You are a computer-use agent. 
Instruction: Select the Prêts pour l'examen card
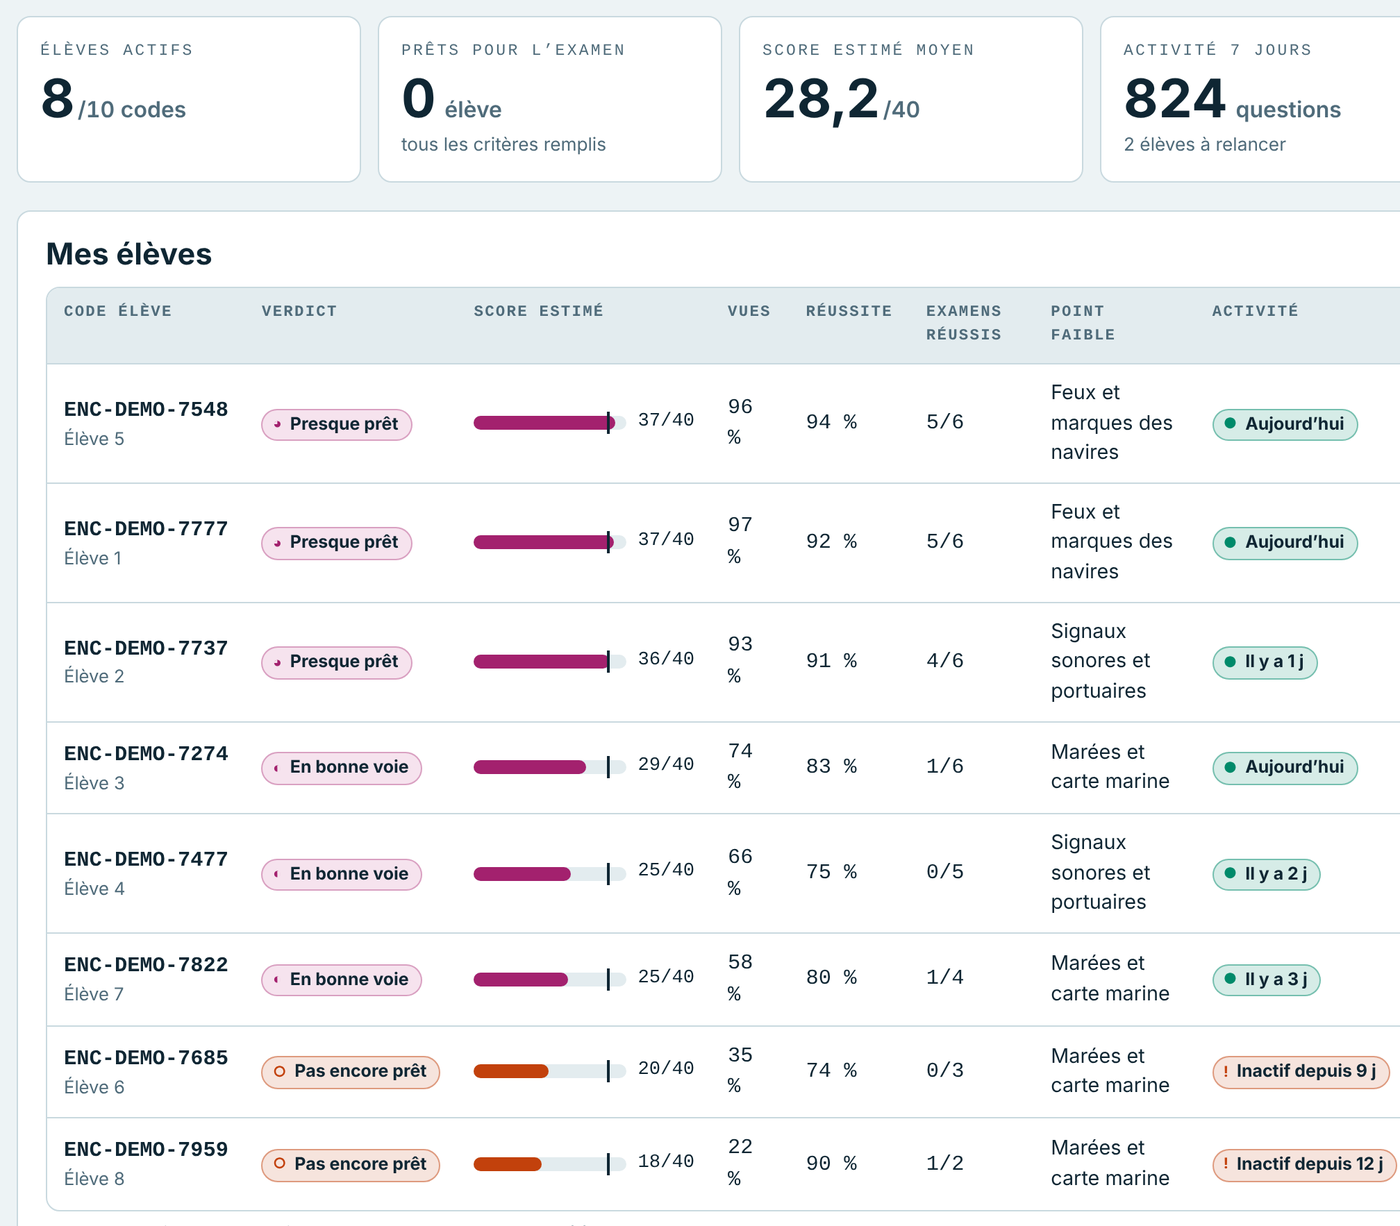point(550,99)
